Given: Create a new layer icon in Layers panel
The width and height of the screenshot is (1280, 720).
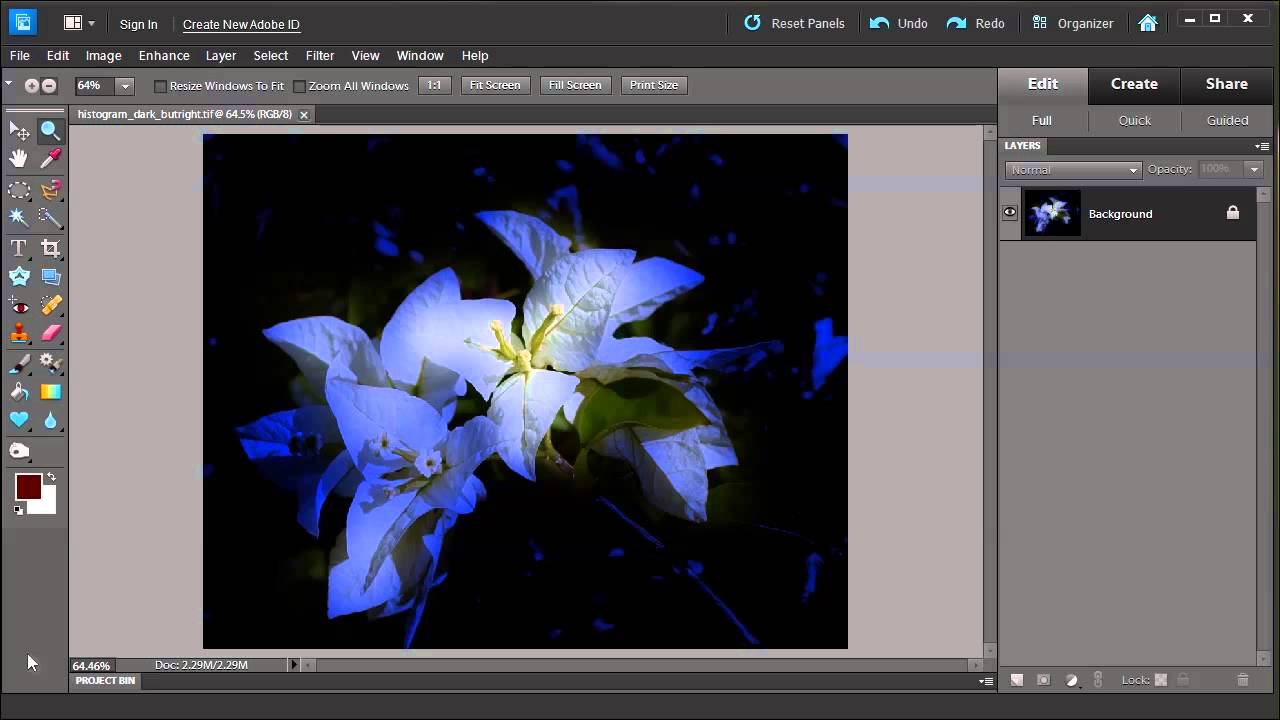Looking at the screenshot, I should coord(1017,680).
